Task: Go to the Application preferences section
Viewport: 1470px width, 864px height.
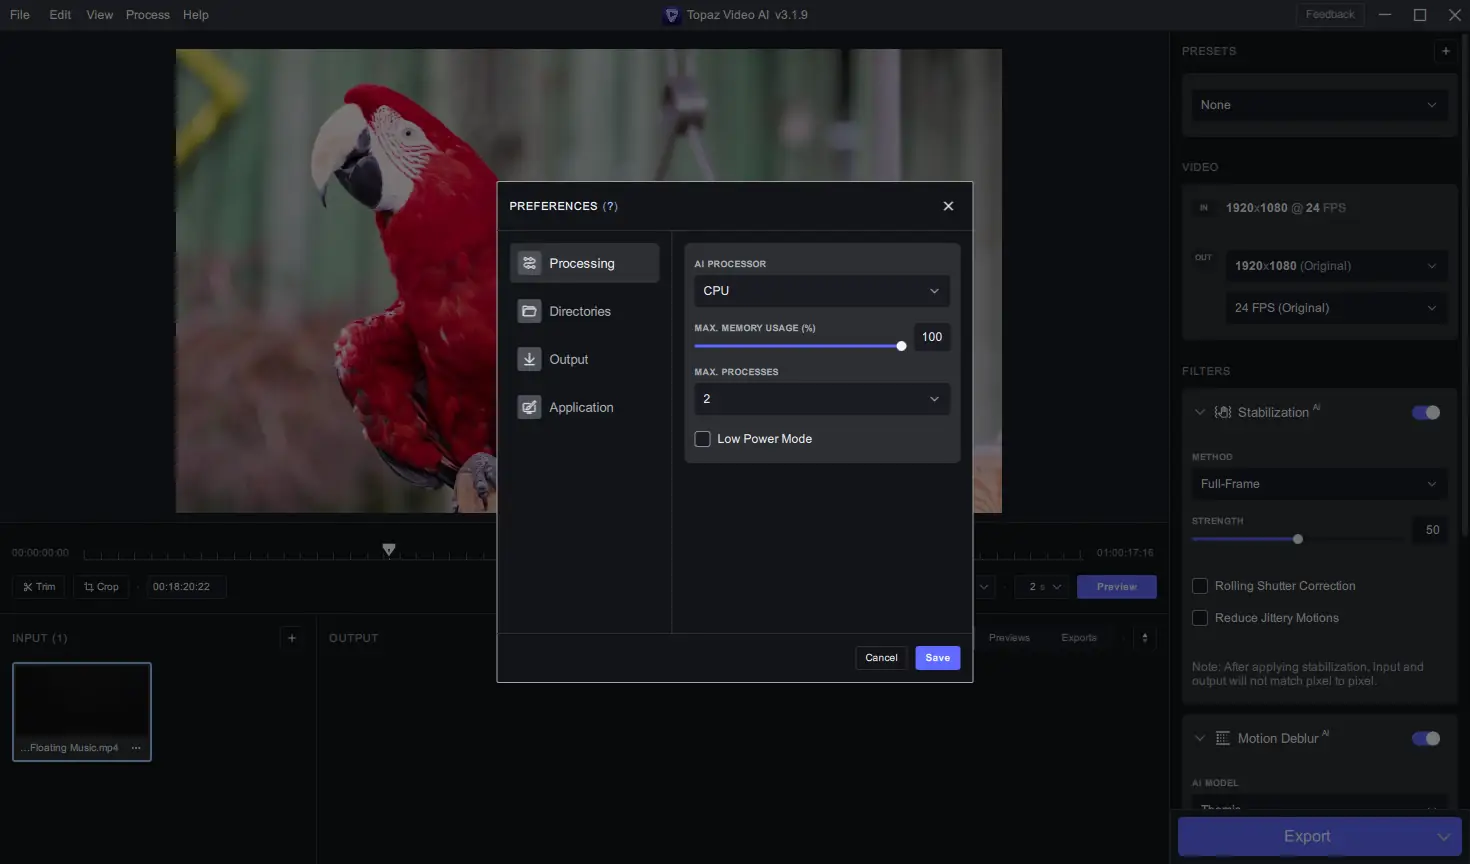Action: click(x=585, y=407)
